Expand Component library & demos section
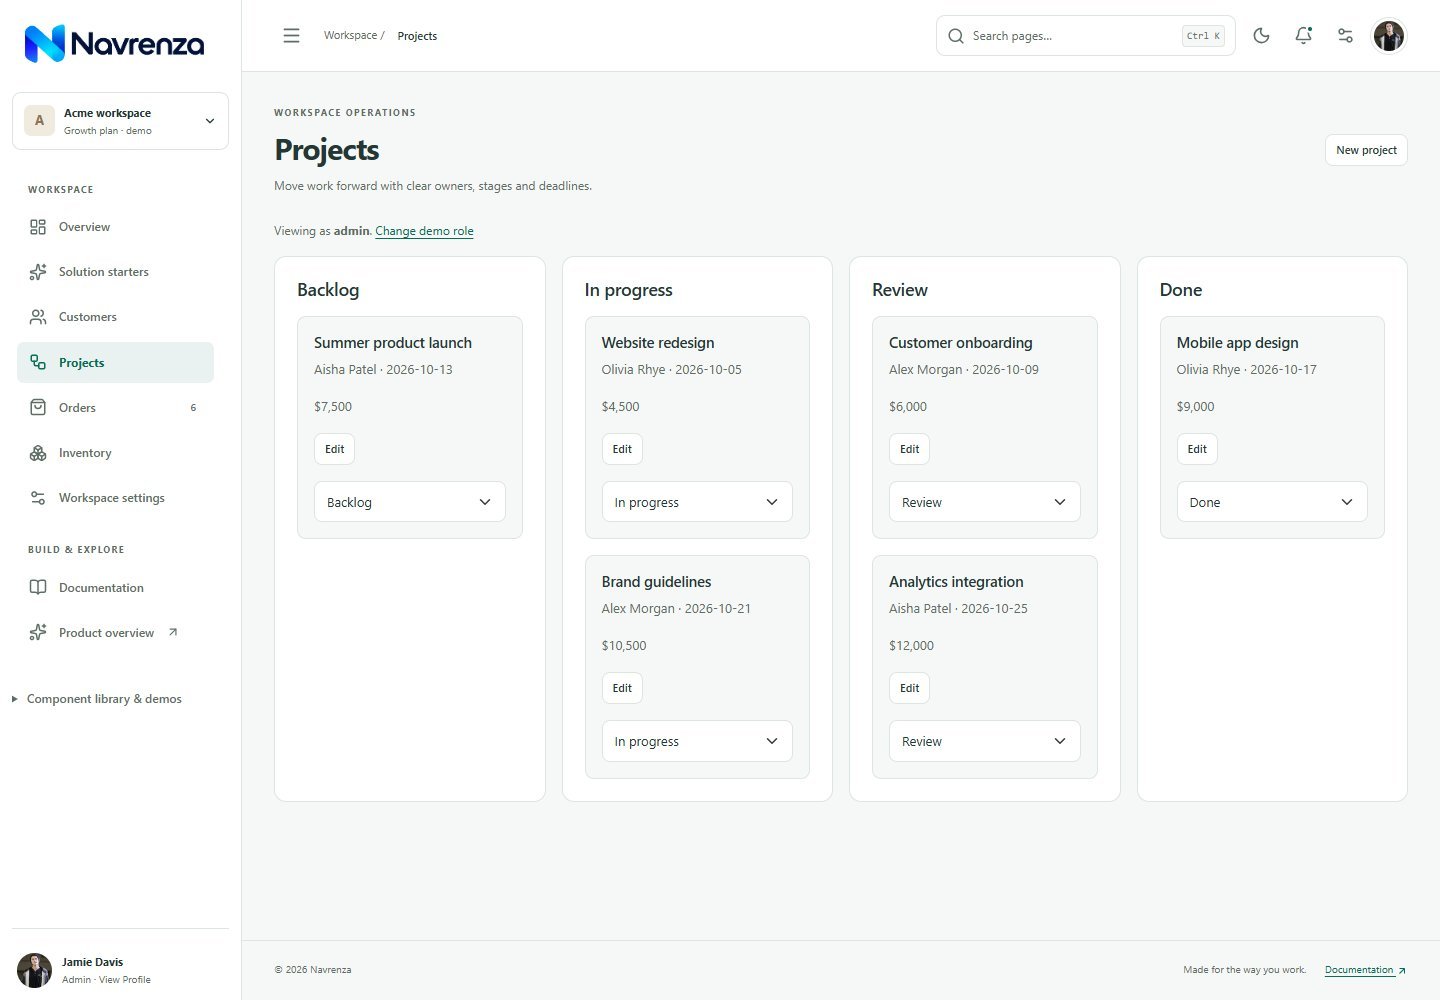1440x1000 pixels. (97, 699)
